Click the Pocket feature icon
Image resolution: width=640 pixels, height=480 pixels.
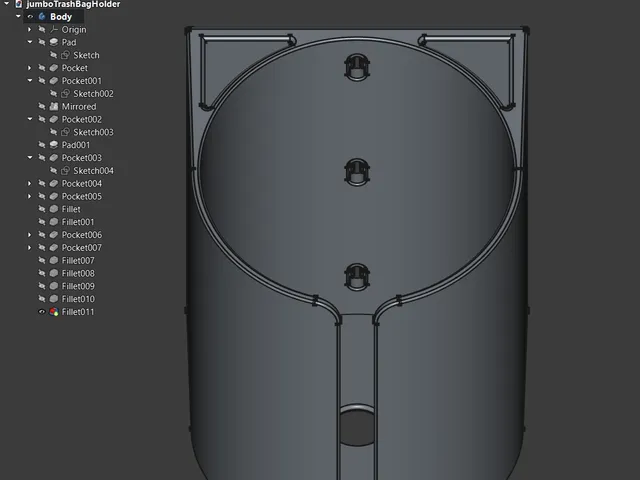click(x=54, y=68)
